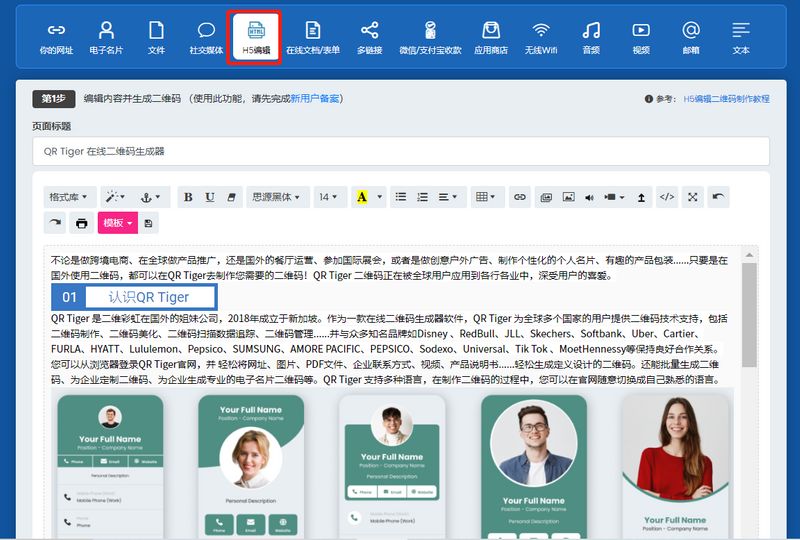Select the red-dress woman vCard template
This screenshot has width=800, height=540.
[675, 465]
